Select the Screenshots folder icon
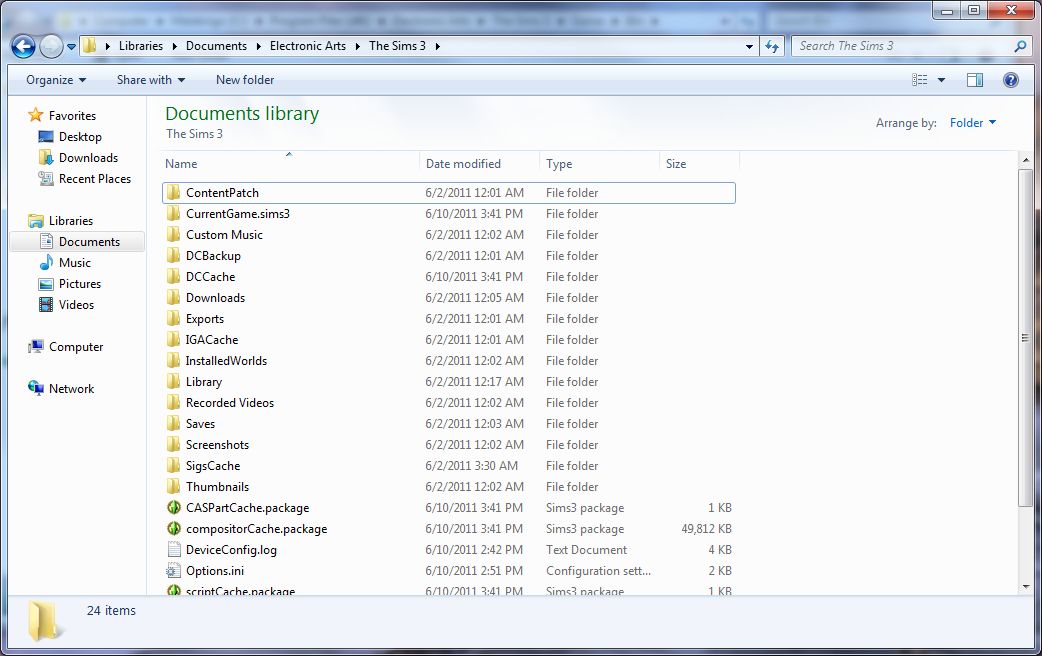 coord(173,445)
